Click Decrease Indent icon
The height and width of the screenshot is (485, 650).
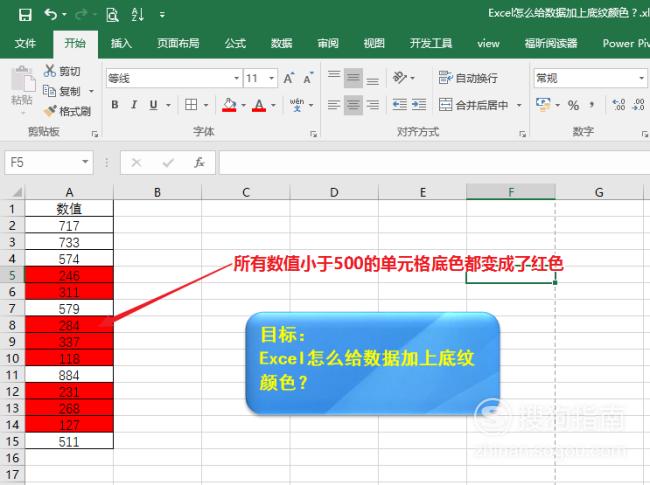pos(400,105)
